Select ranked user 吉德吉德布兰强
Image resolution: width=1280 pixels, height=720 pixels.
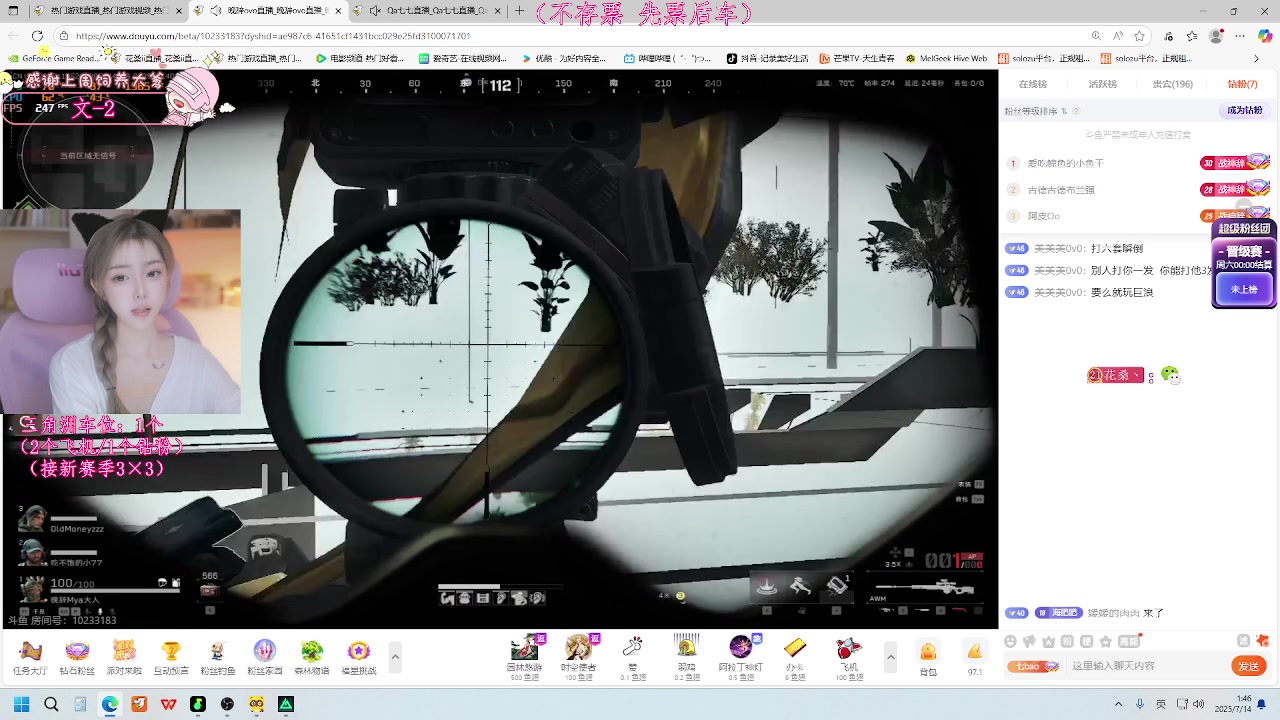pos(1061,189)
